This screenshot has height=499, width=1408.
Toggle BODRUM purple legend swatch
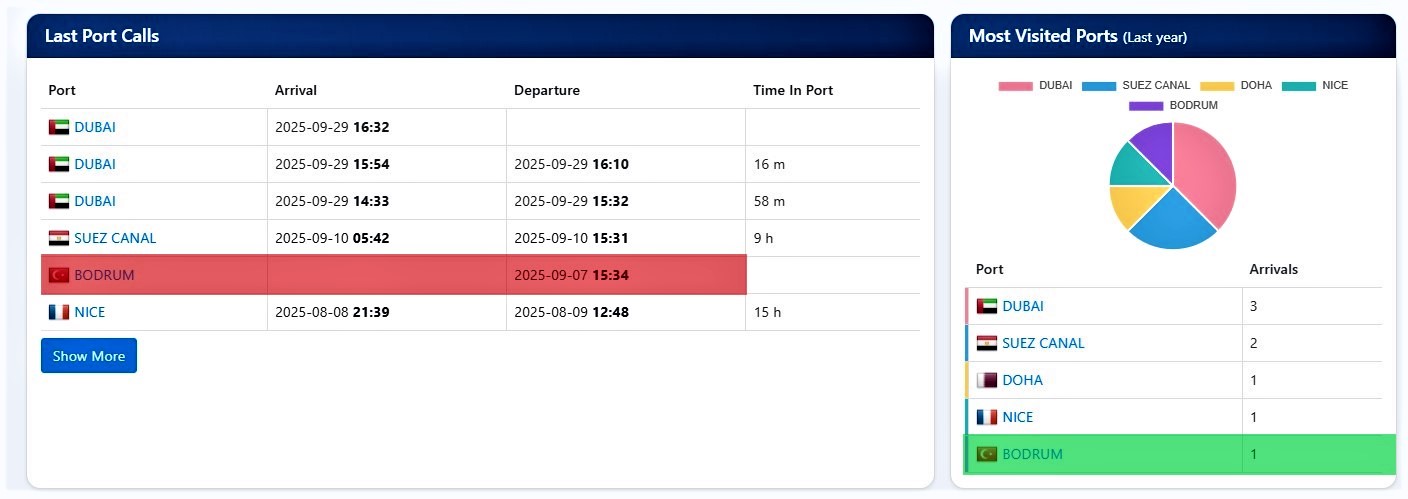point(1146,106)
